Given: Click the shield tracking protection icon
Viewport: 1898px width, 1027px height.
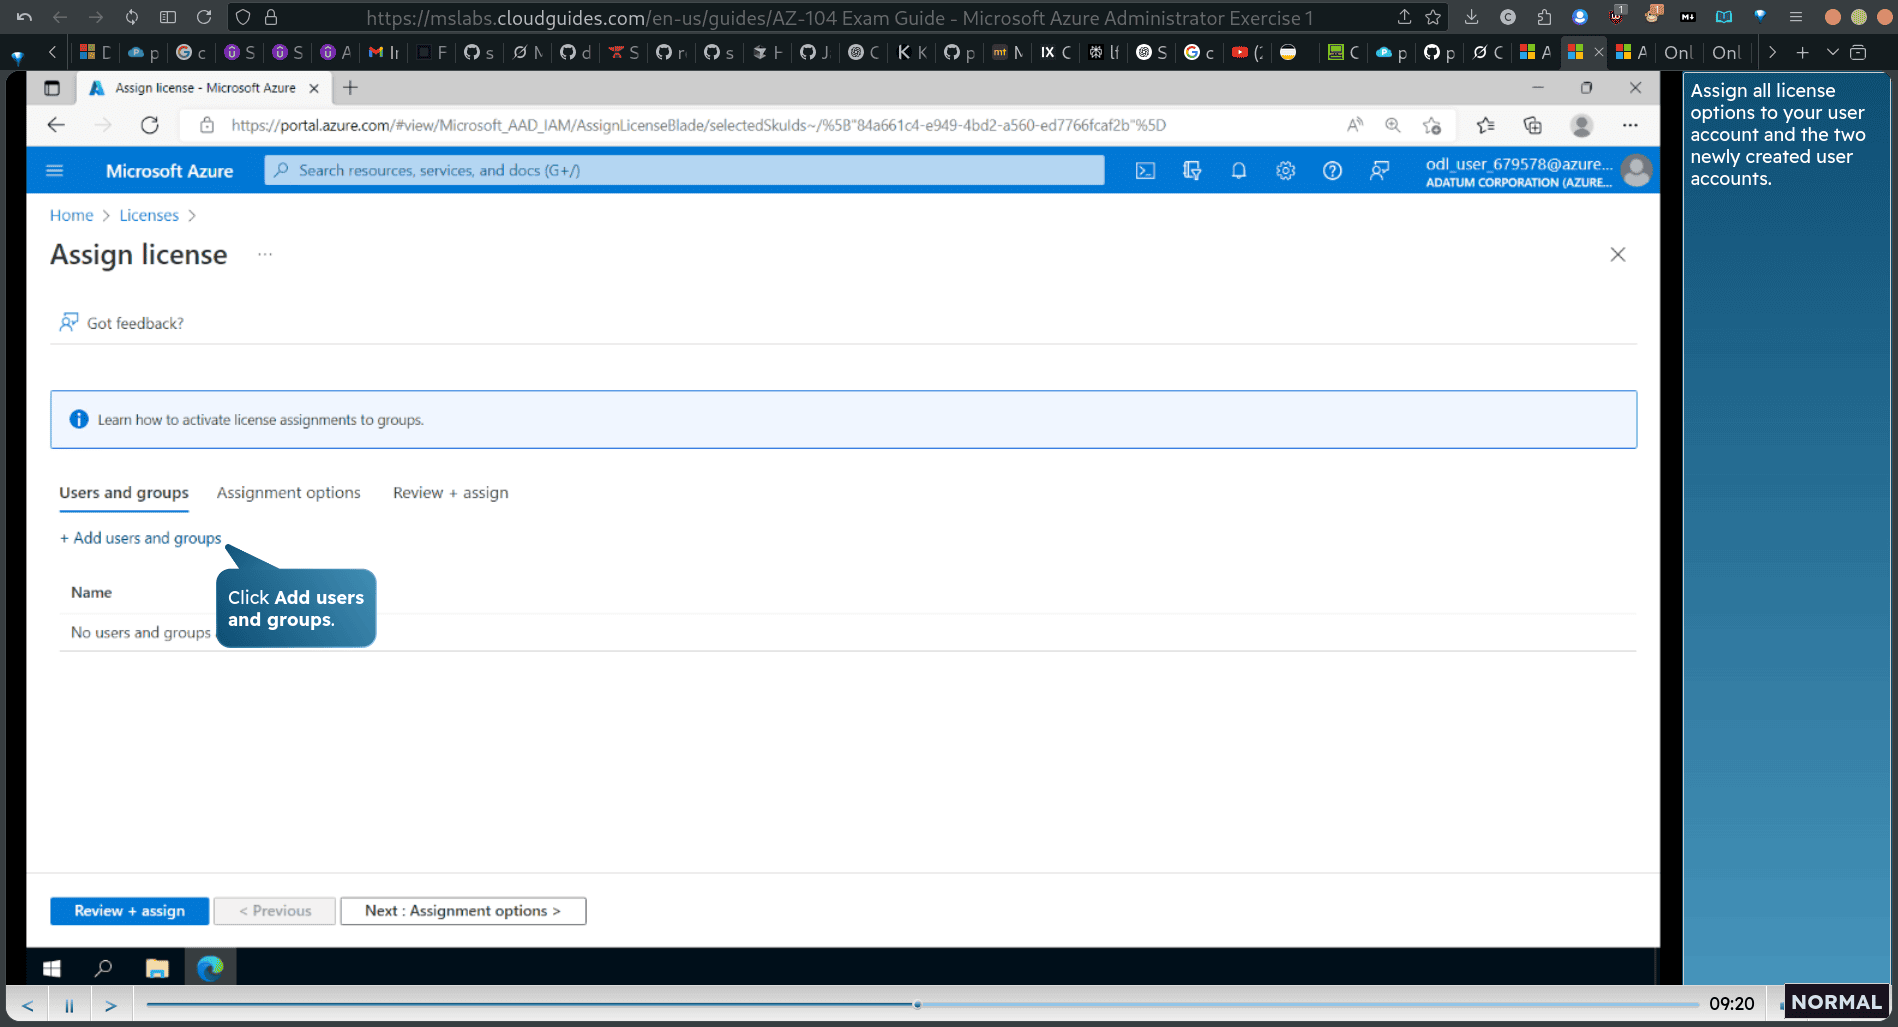Looking at the screenshot, I should [243, 17].
